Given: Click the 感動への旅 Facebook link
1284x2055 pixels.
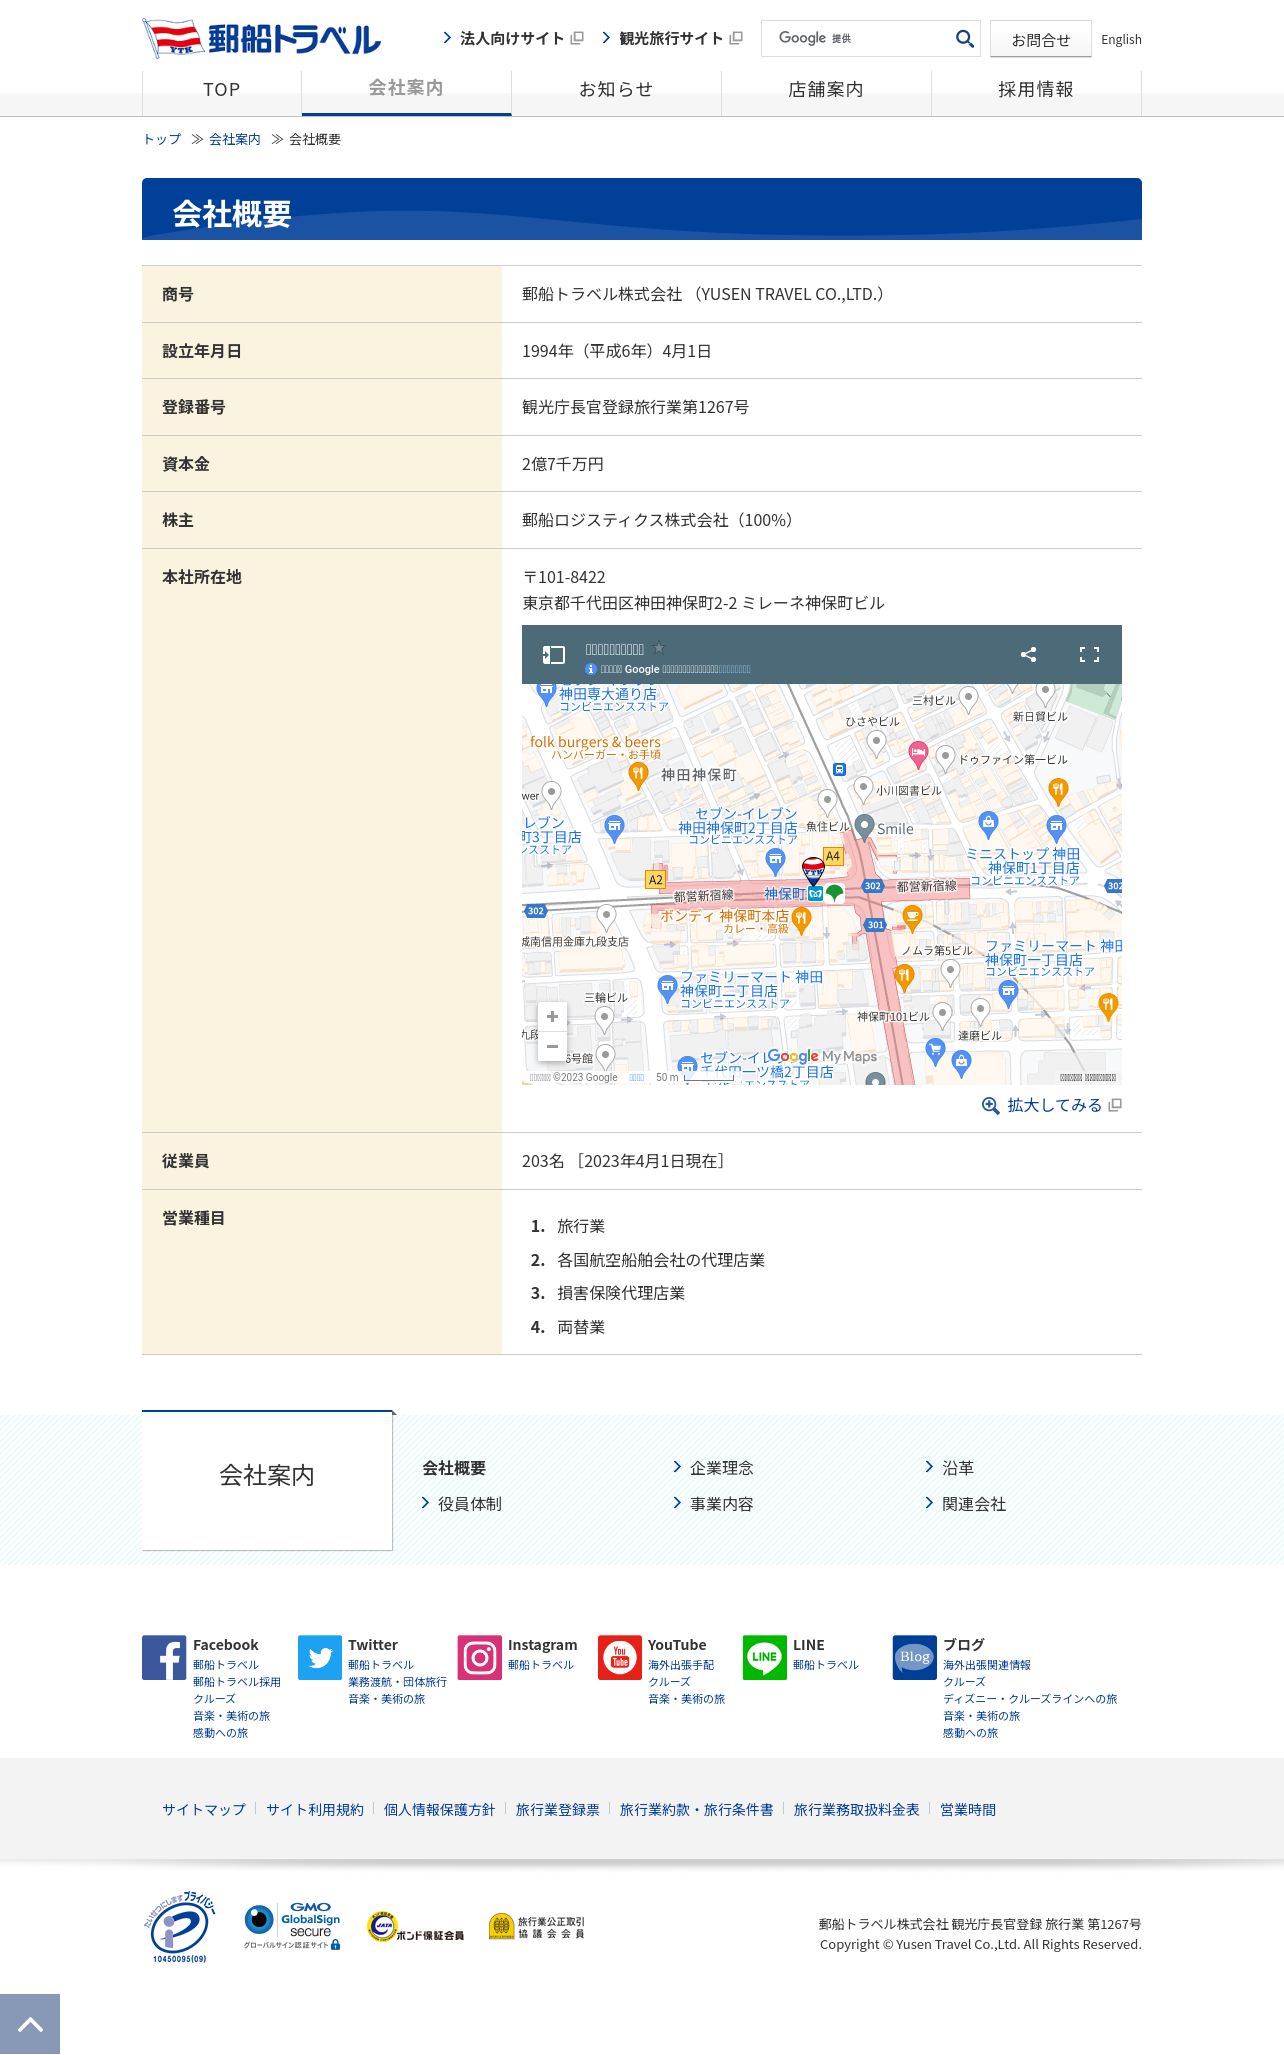Looking at the screenshot, I should [221, 1733].
